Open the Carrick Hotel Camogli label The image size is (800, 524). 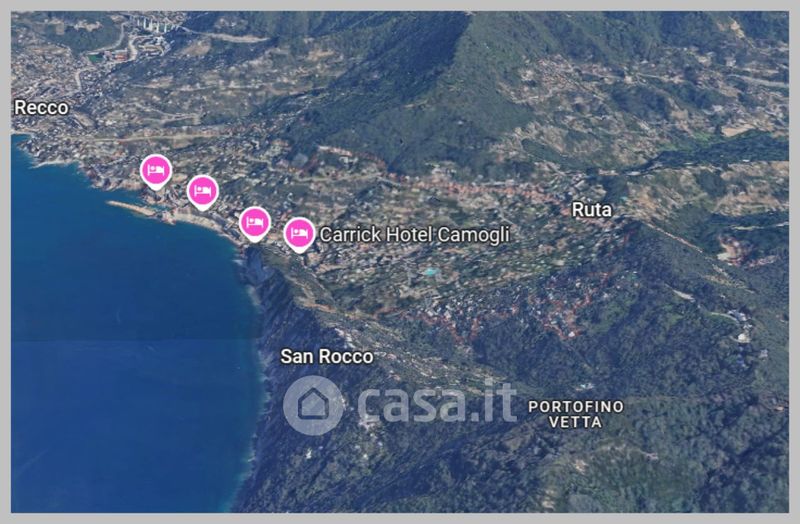[414, 235]
